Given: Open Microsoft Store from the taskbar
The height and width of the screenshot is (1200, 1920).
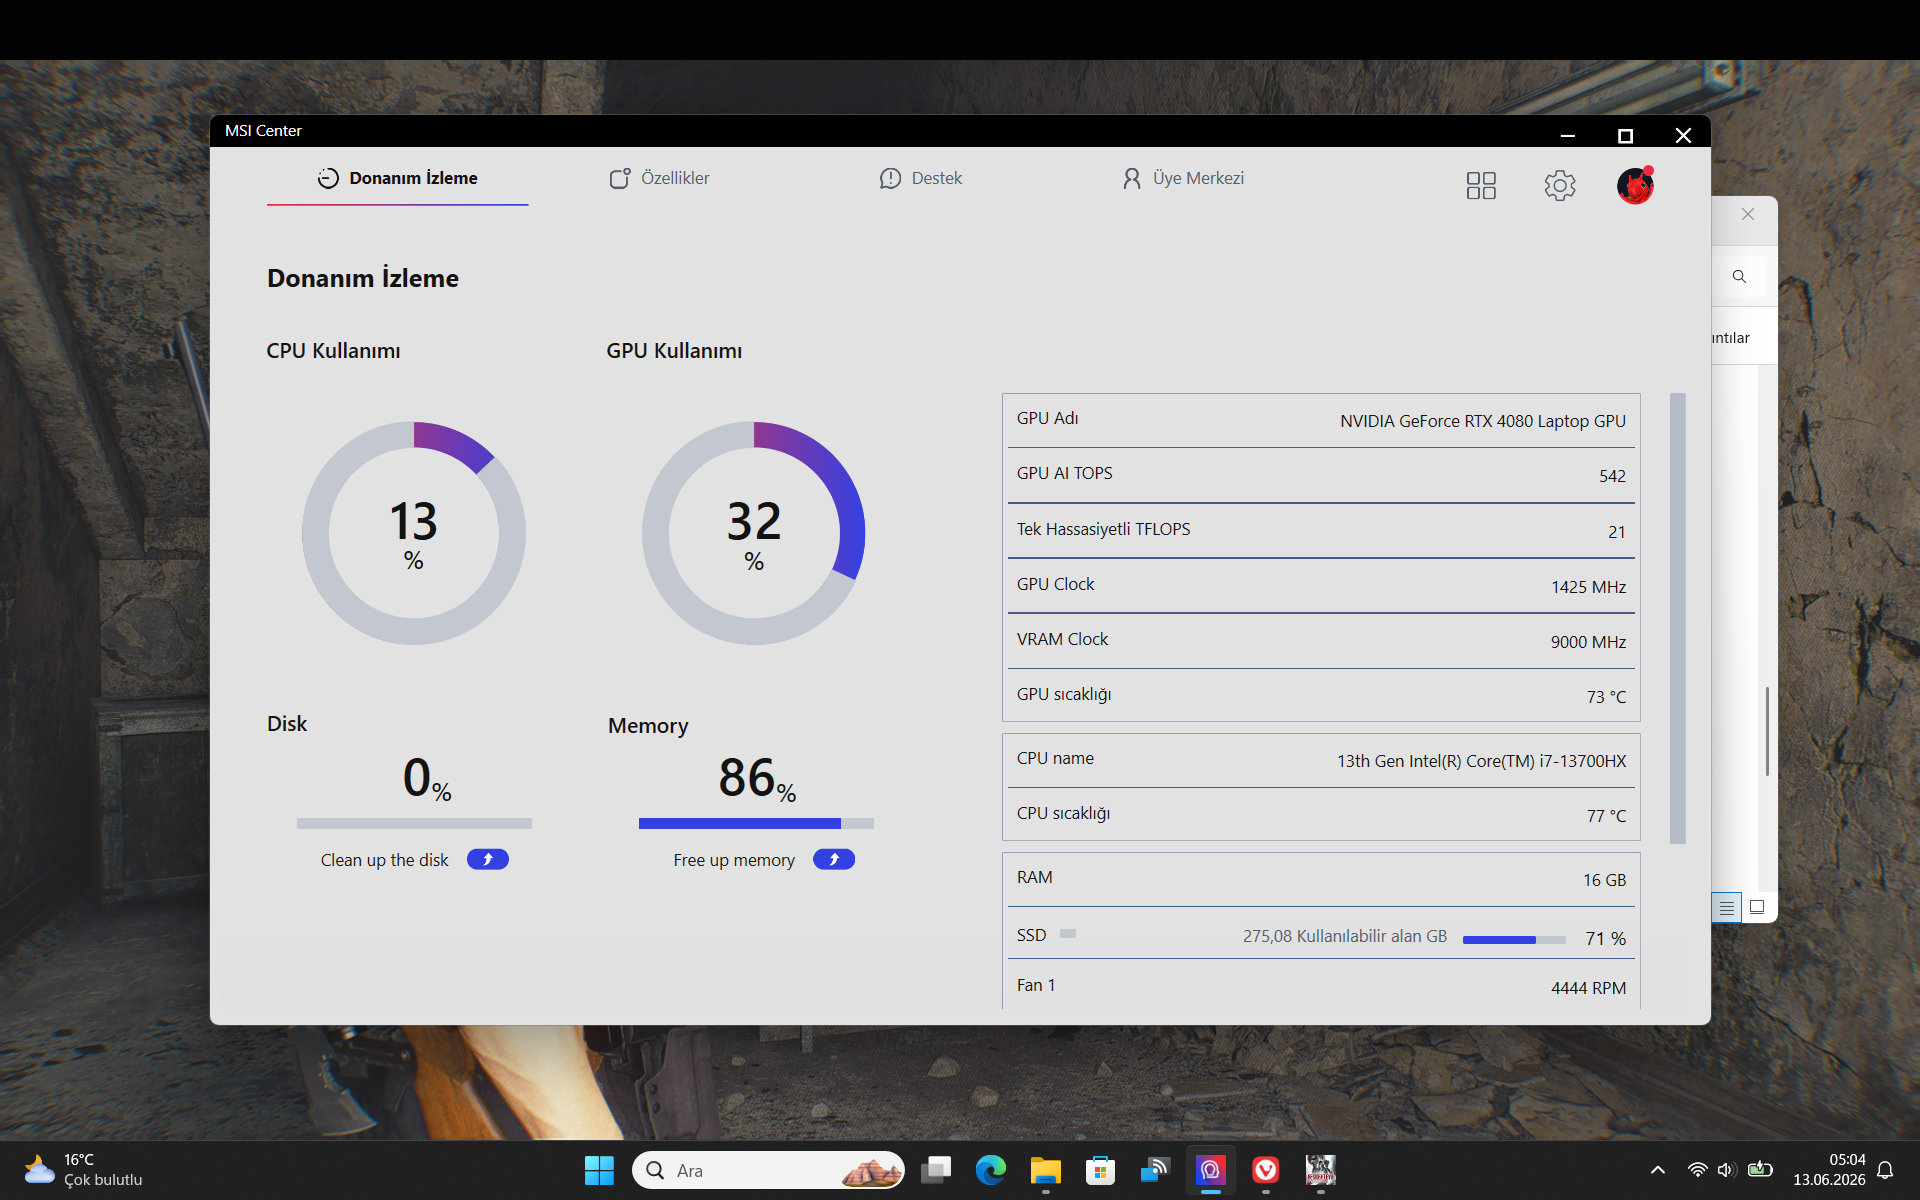Looking at the screenshot, I should [1100, 1170].
